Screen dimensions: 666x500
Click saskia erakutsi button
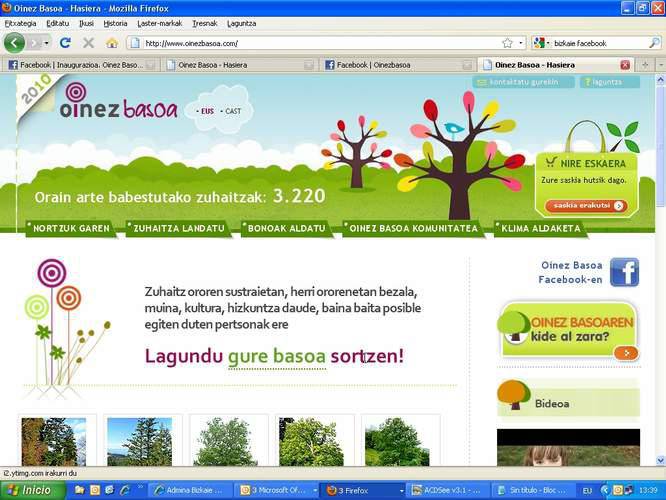[x=586, y=206]
